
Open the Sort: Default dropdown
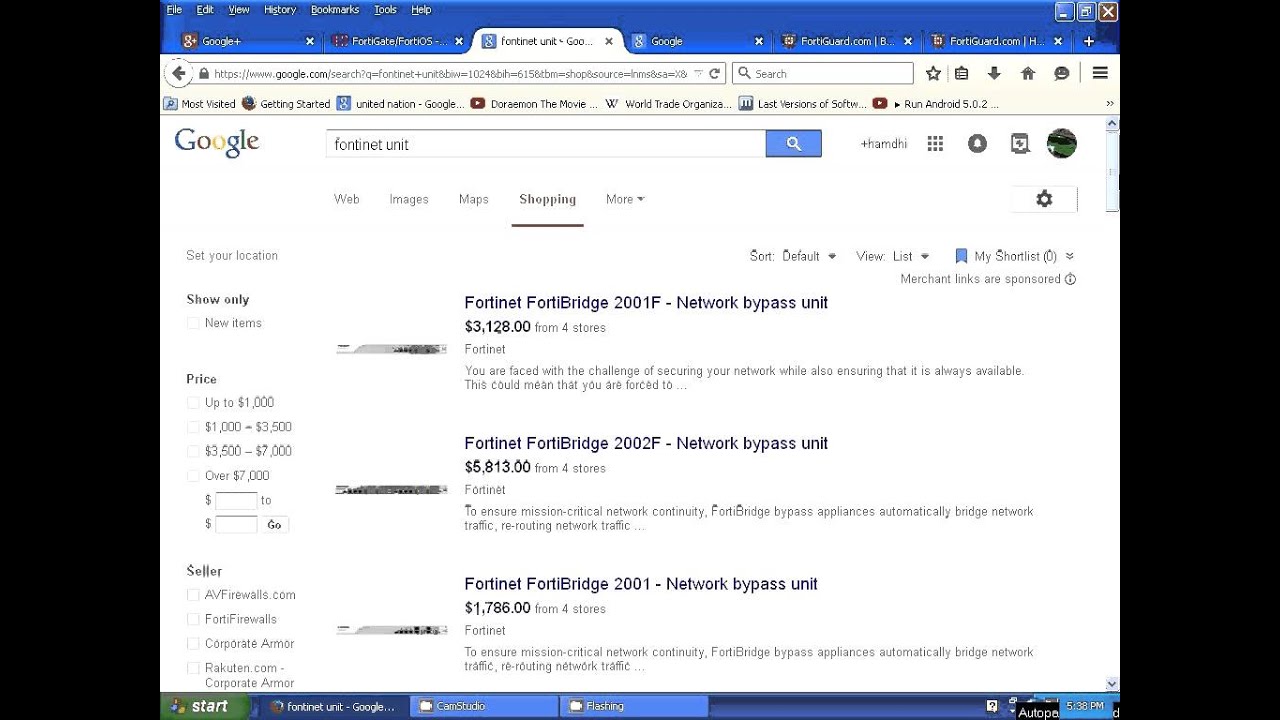pyautogui.click(x=793, y=256)
